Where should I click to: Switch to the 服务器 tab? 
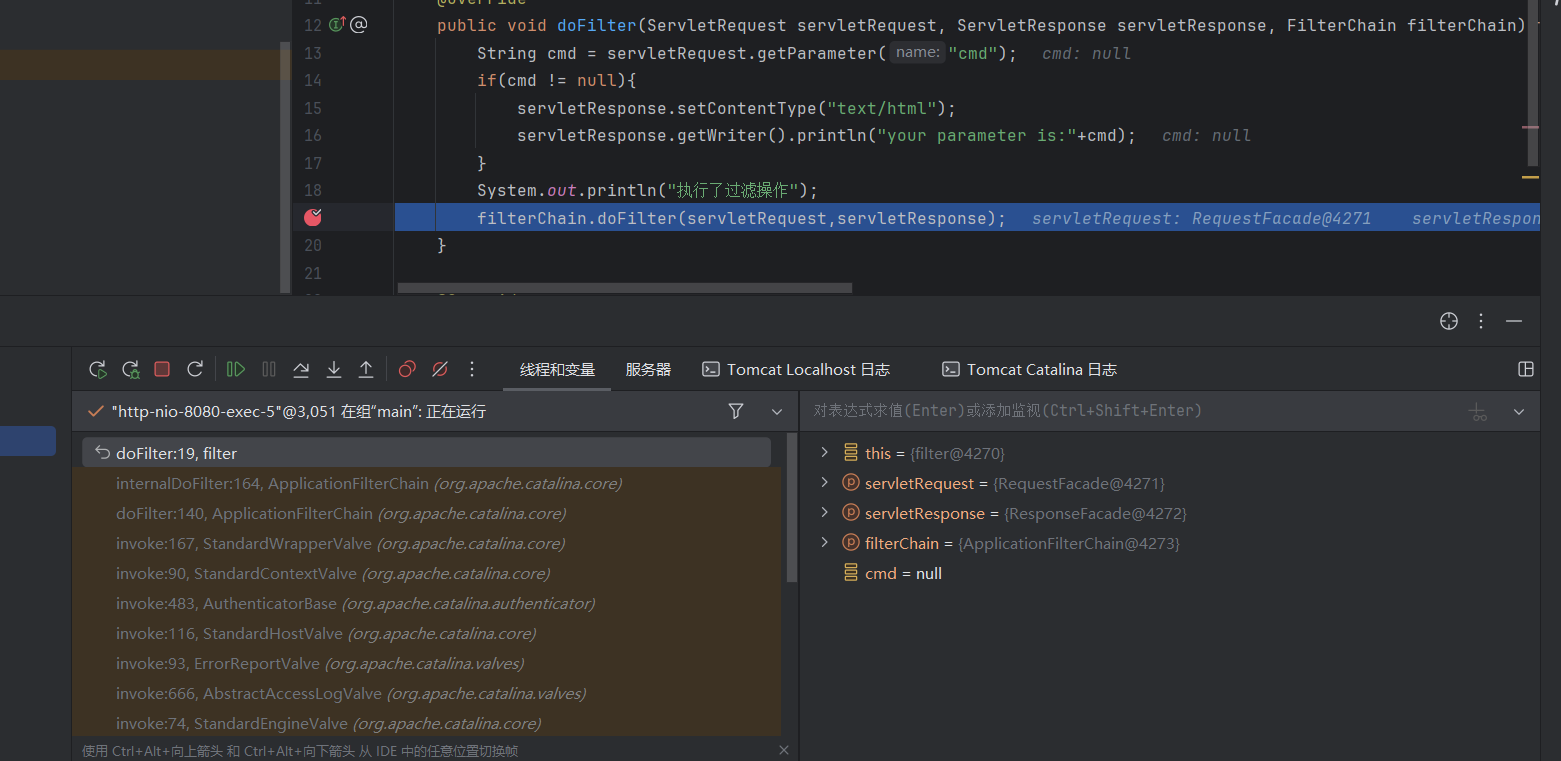(x=648, y=369)
